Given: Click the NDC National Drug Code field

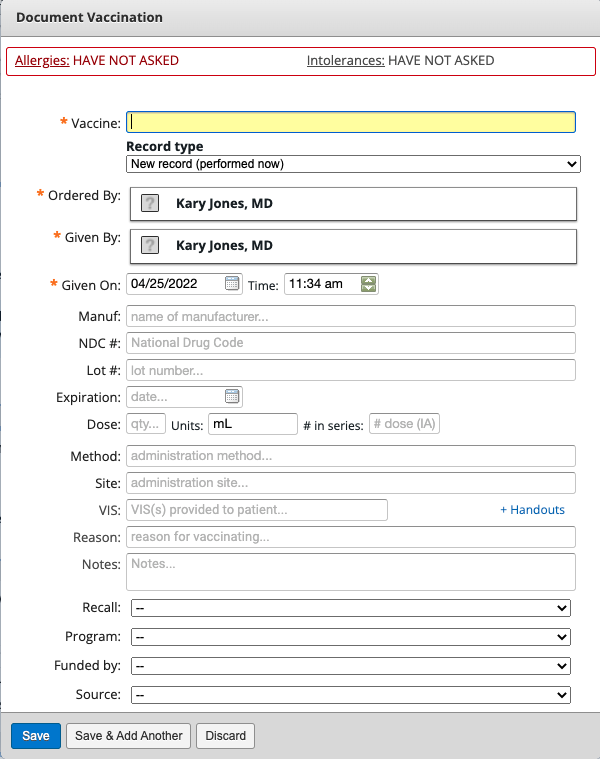Looking at the screenshot, I should (351, 343).
